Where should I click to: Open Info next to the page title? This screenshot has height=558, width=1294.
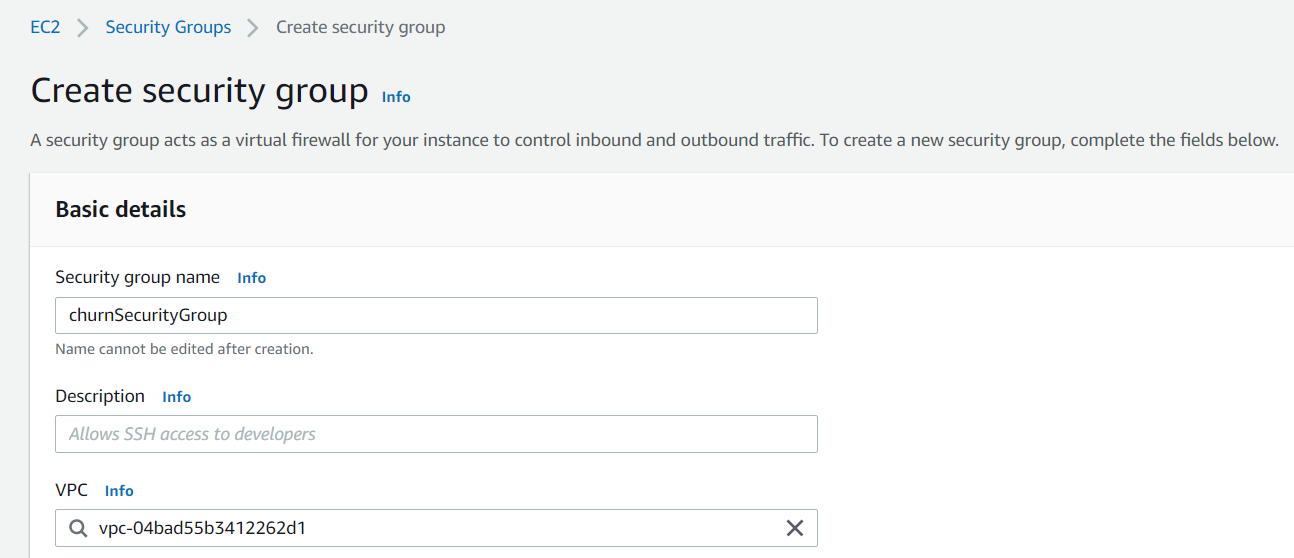click(x=396, y=97)
